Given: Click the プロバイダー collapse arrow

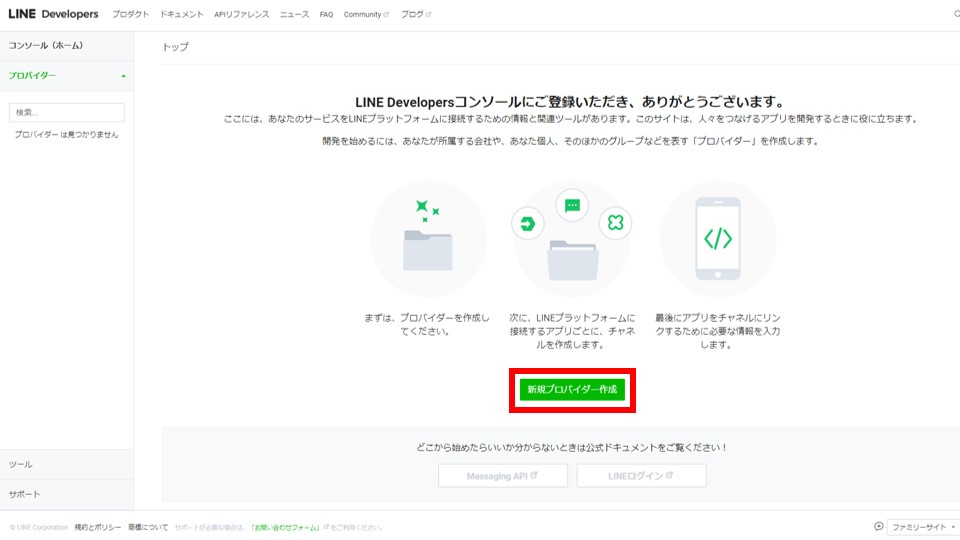Looking at the screenshot, I should [x=123, y=76].
